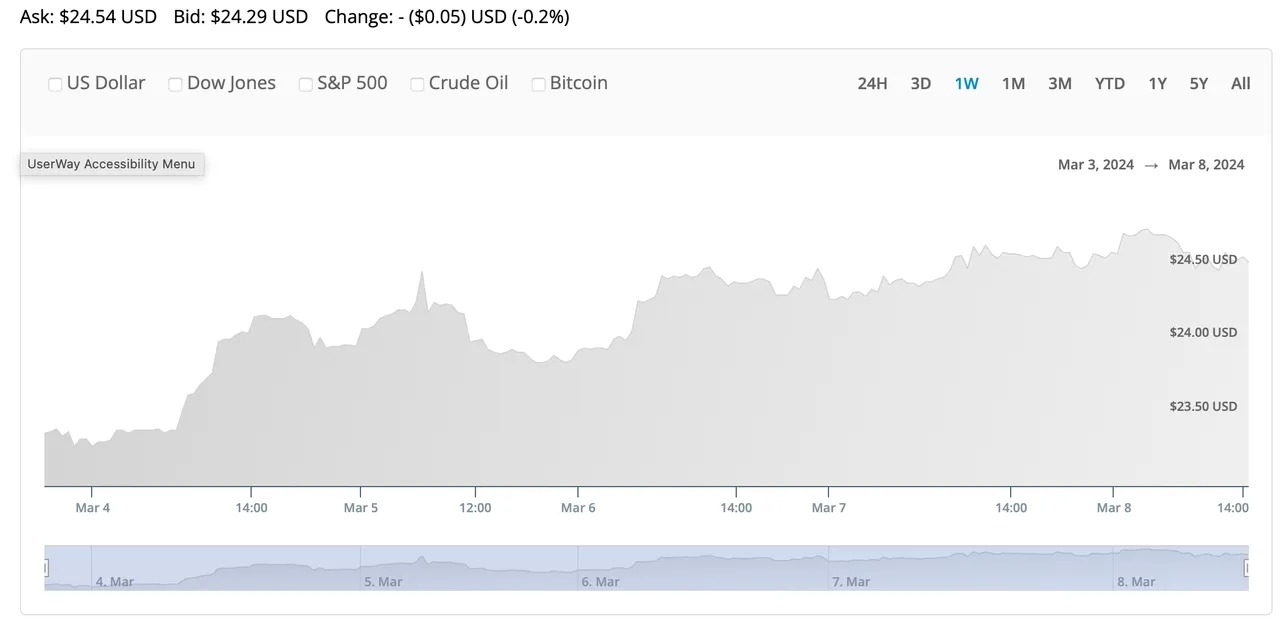Select the 1W time range

(966, 84)
